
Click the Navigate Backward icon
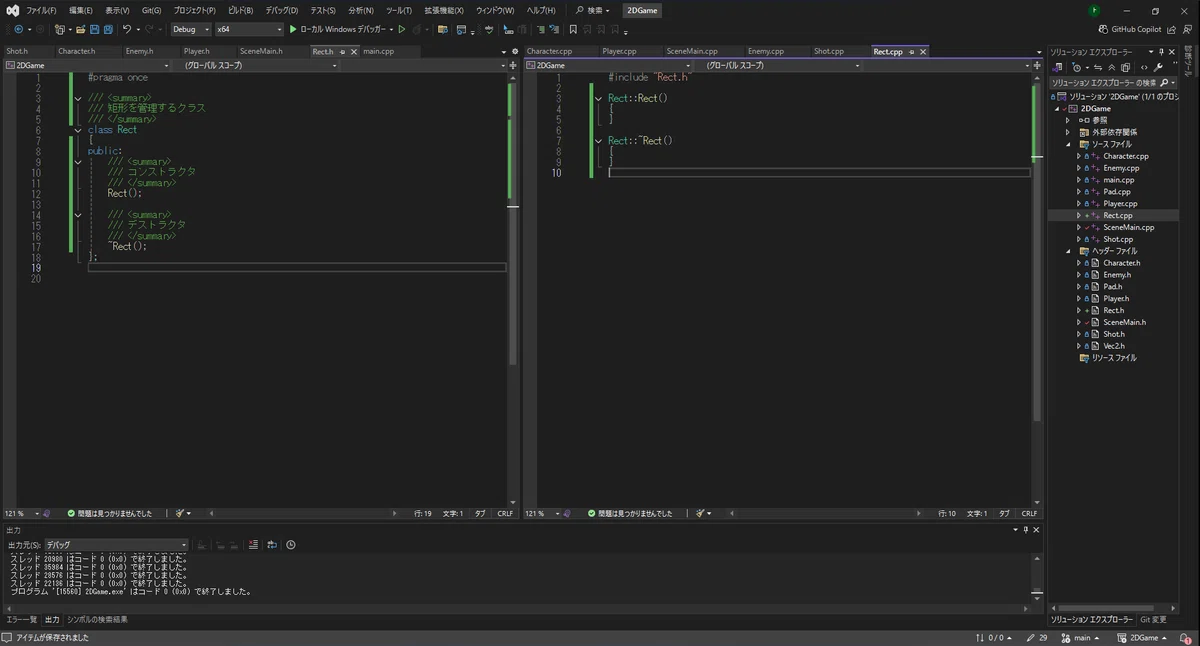coord(18,29)
